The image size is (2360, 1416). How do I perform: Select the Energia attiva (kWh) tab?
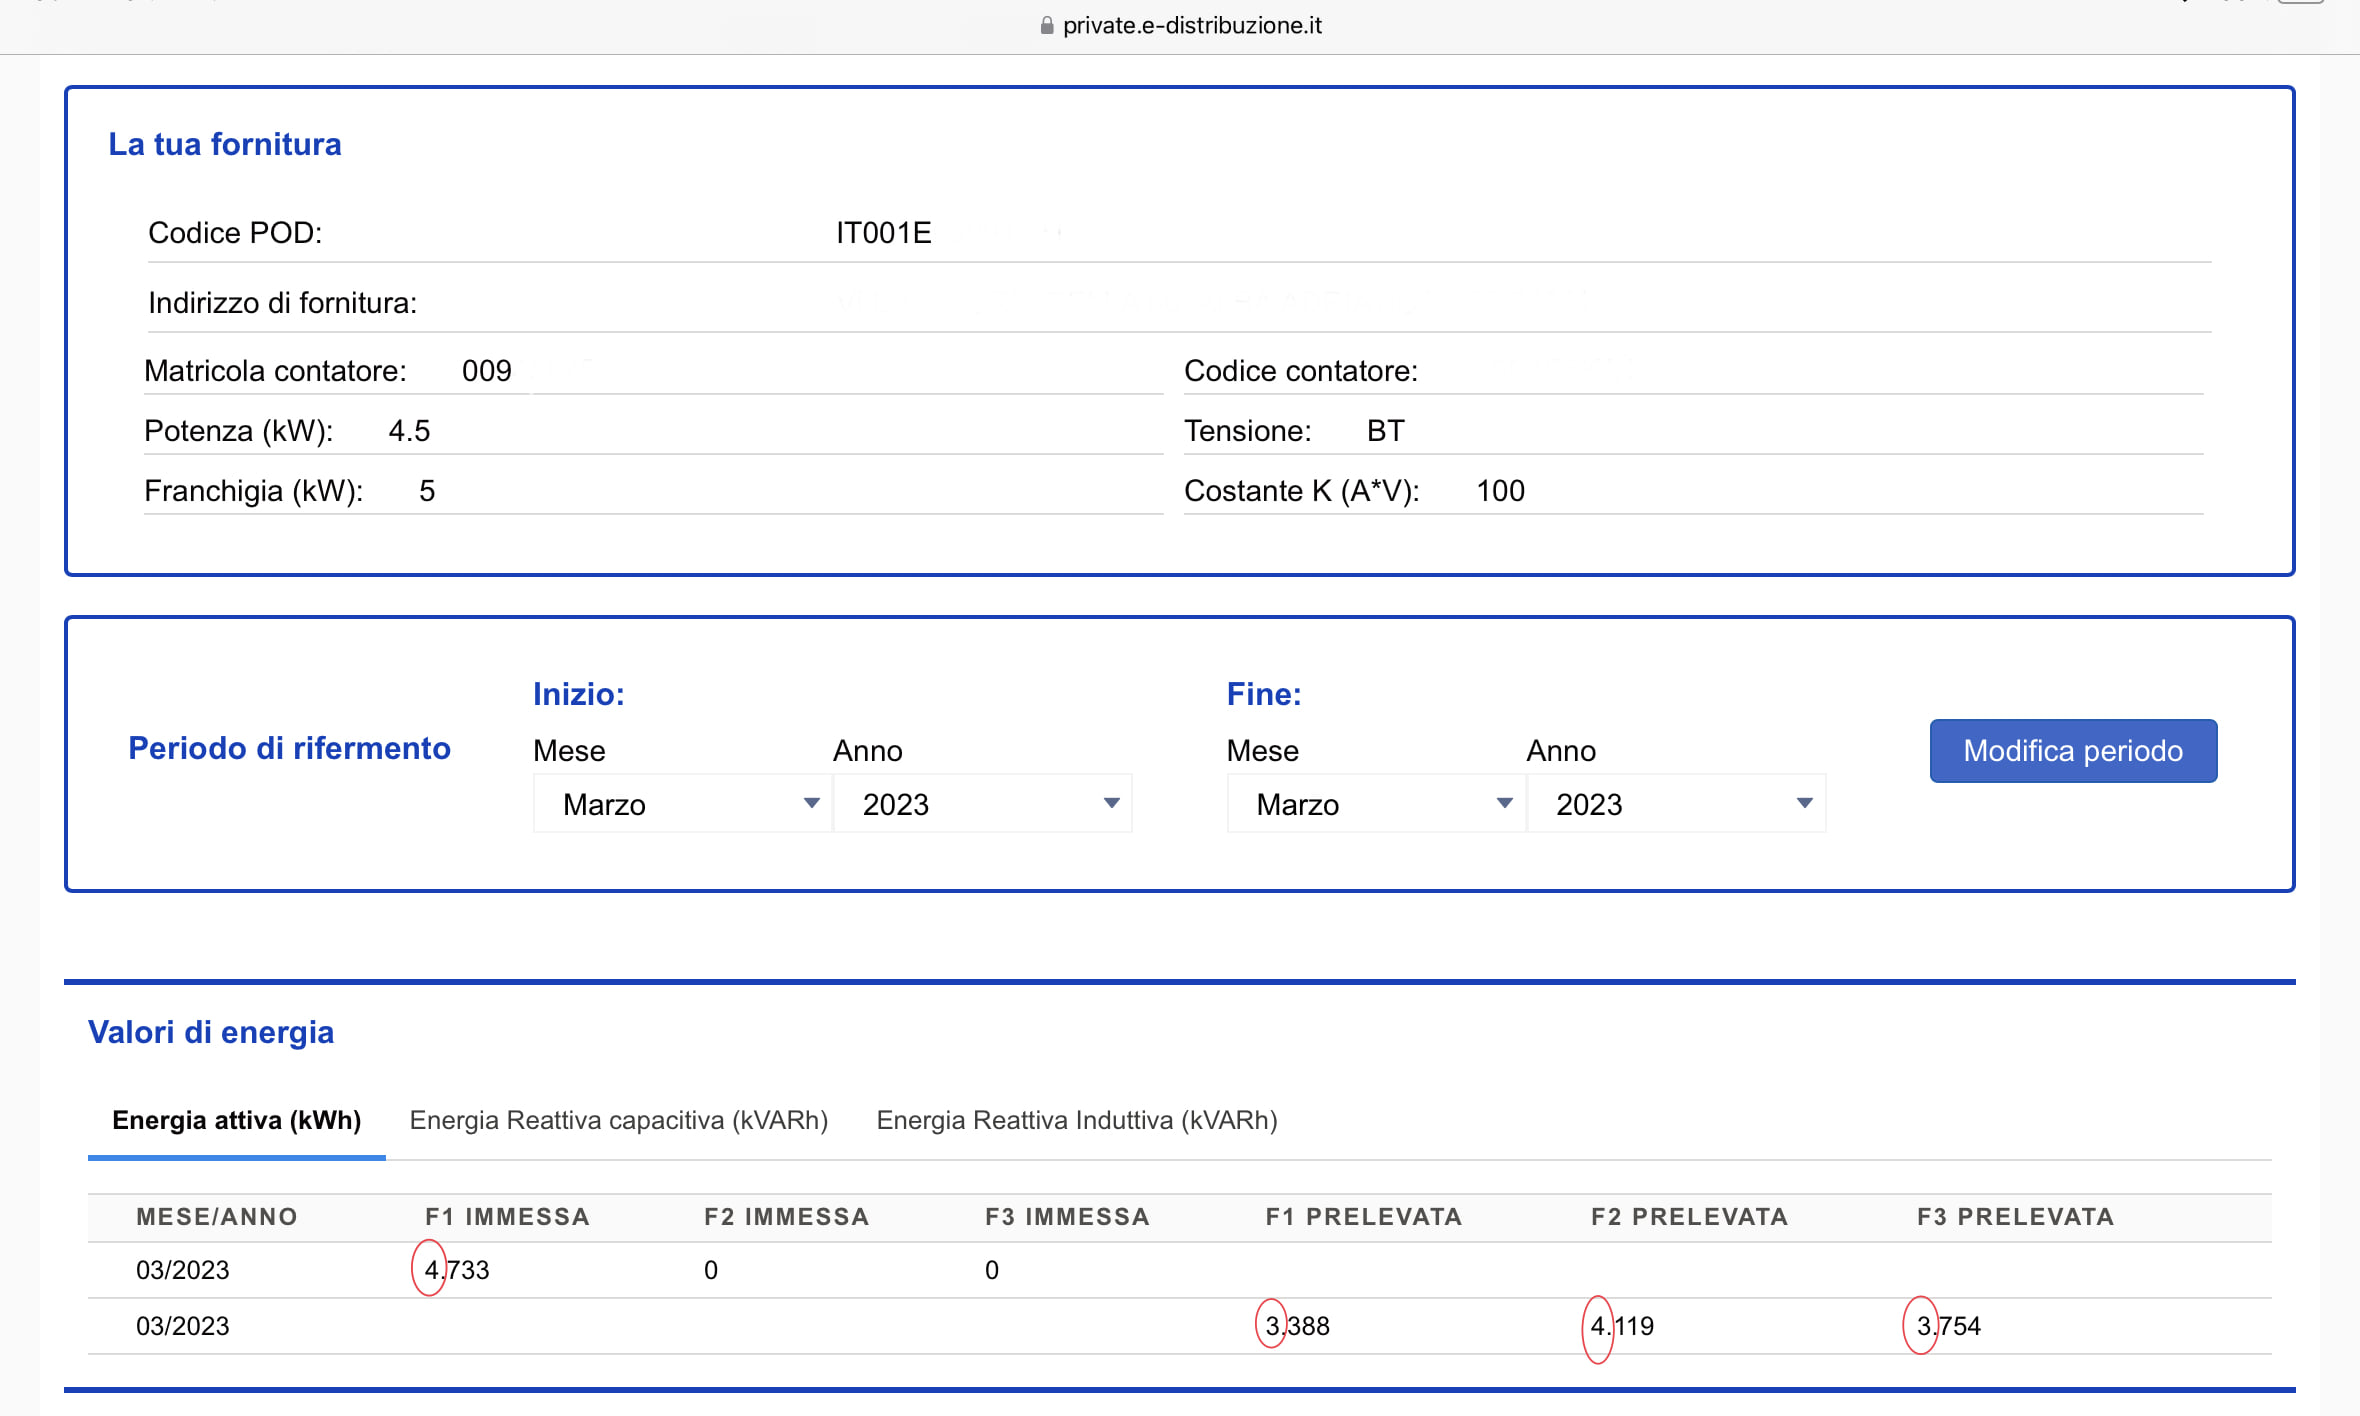(x=236, y=1120)
